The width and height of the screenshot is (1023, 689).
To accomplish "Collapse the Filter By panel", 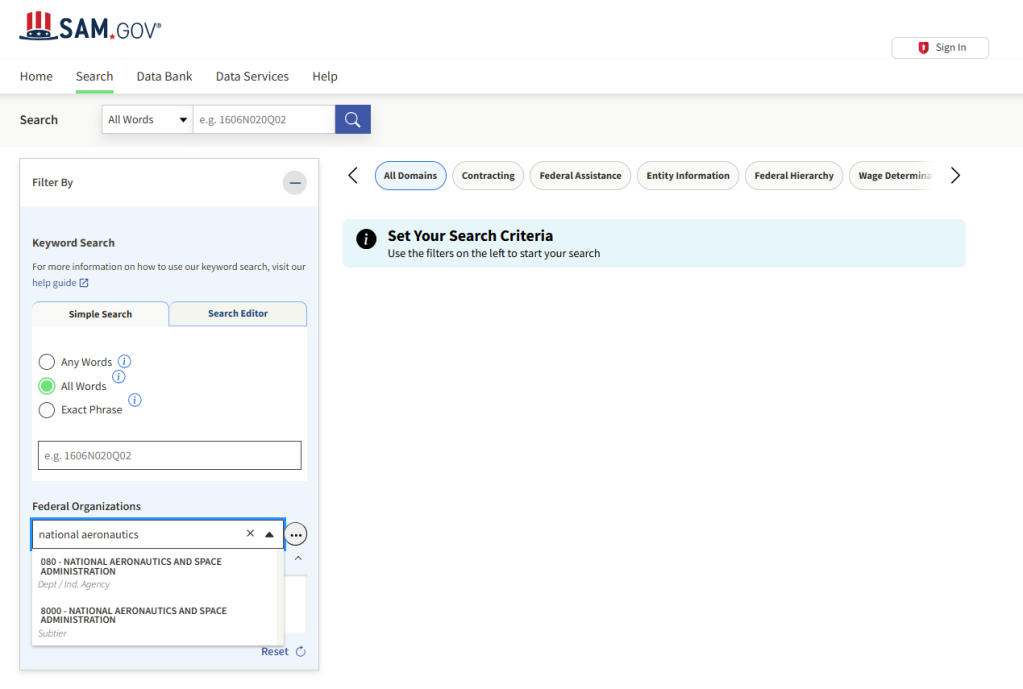I will tap(294, 183).
